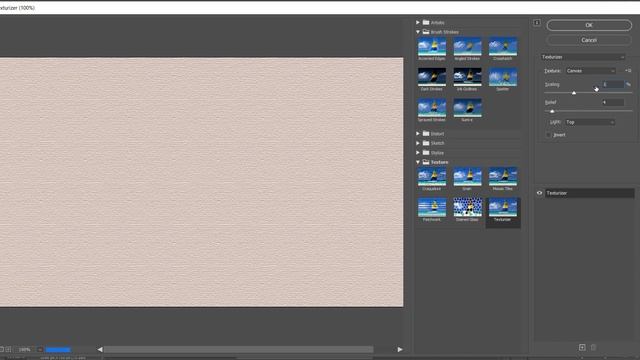
Task: Open the Light direction Top dropdown
Action: pos(590,122)
